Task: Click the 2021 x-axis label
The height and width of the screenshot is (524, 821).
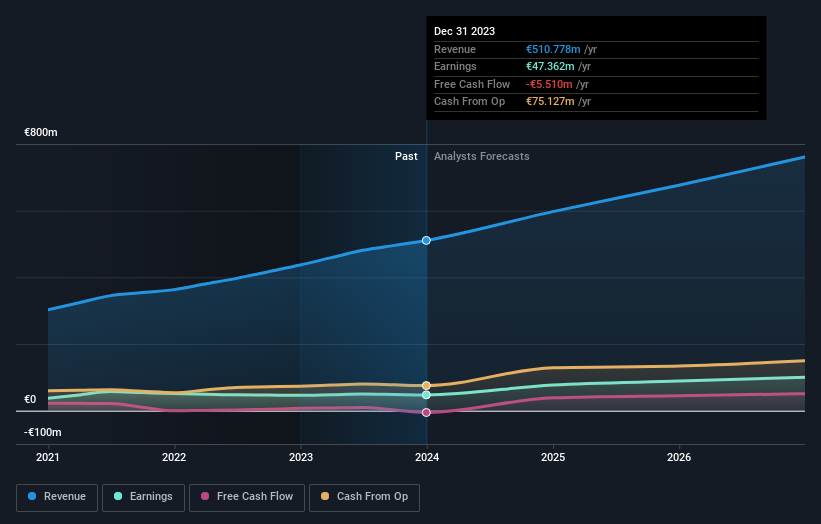Action: (48, 458)
